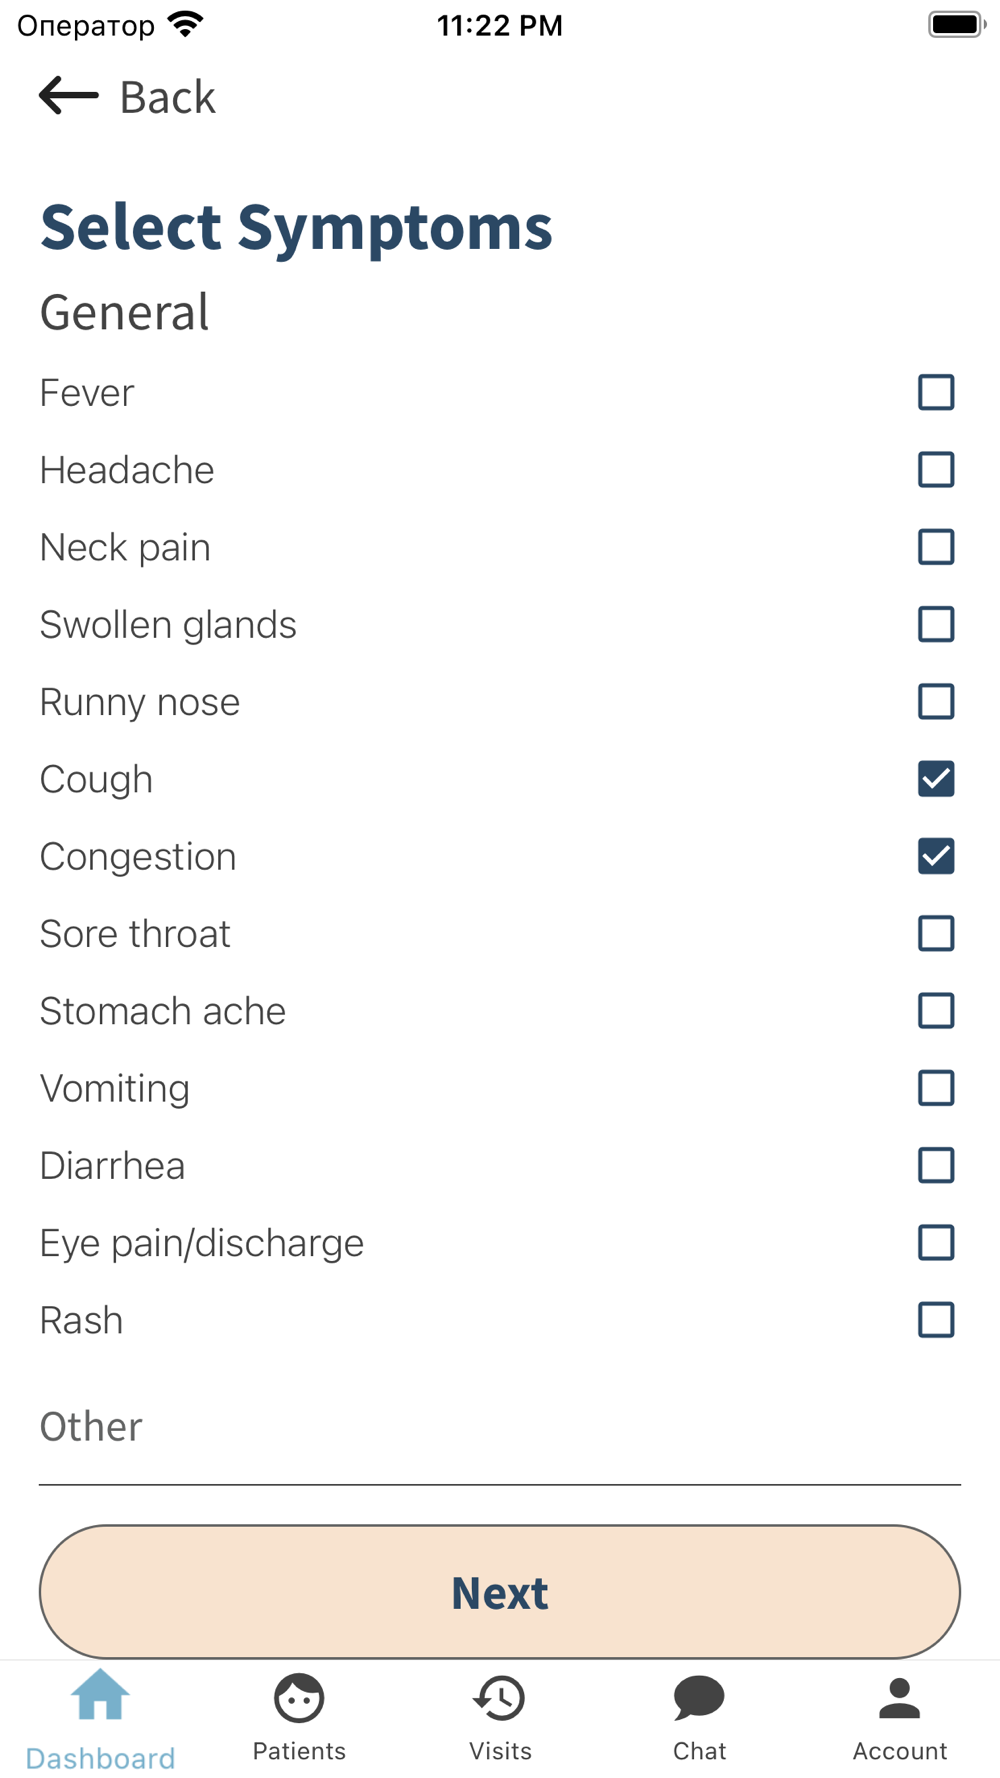Uncheck the Congestion checkbox
The image size is (1000, 1778).
[x=936, y=856]
